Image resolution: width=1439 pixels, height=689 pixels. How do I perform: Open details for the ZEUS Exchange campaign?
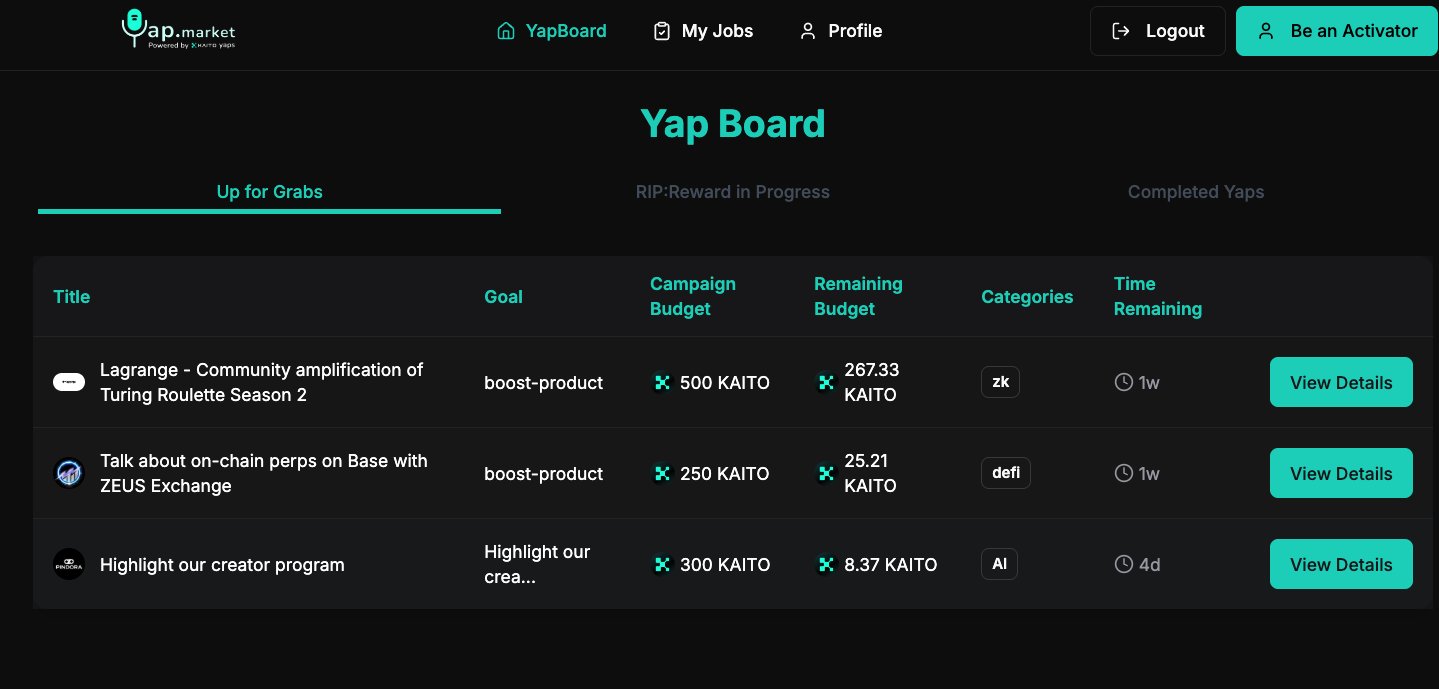1341,473
